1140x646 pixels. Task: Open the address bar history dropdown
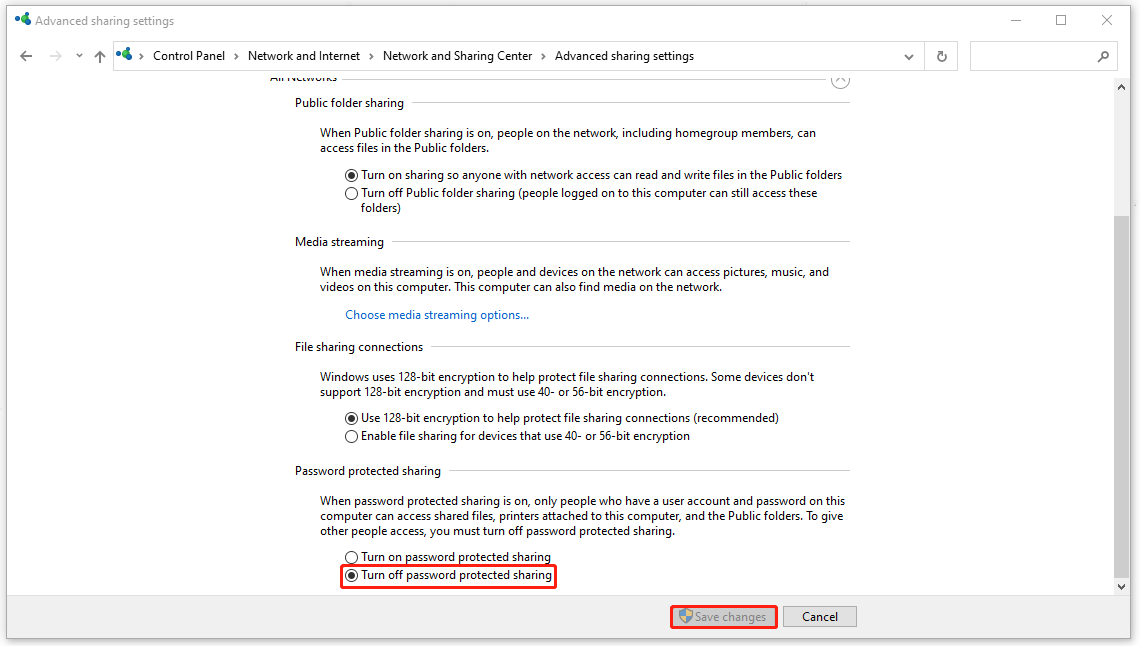[908, 56]
